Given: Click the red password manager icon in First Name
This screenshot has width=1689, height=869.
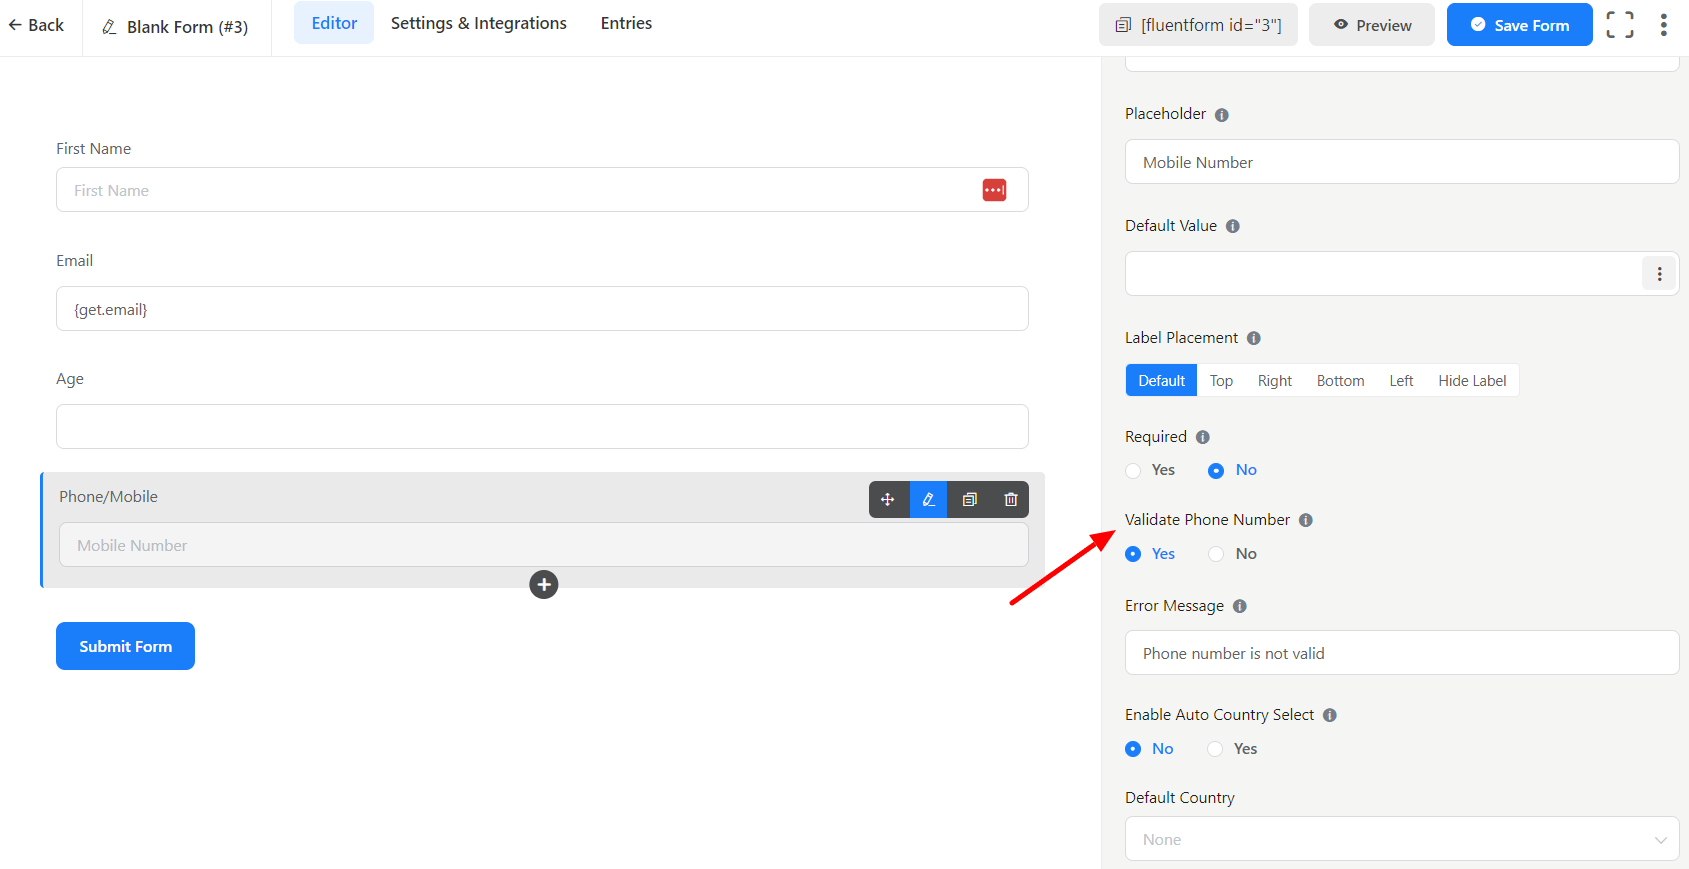Looking at the screenshot, I should 993,190.
